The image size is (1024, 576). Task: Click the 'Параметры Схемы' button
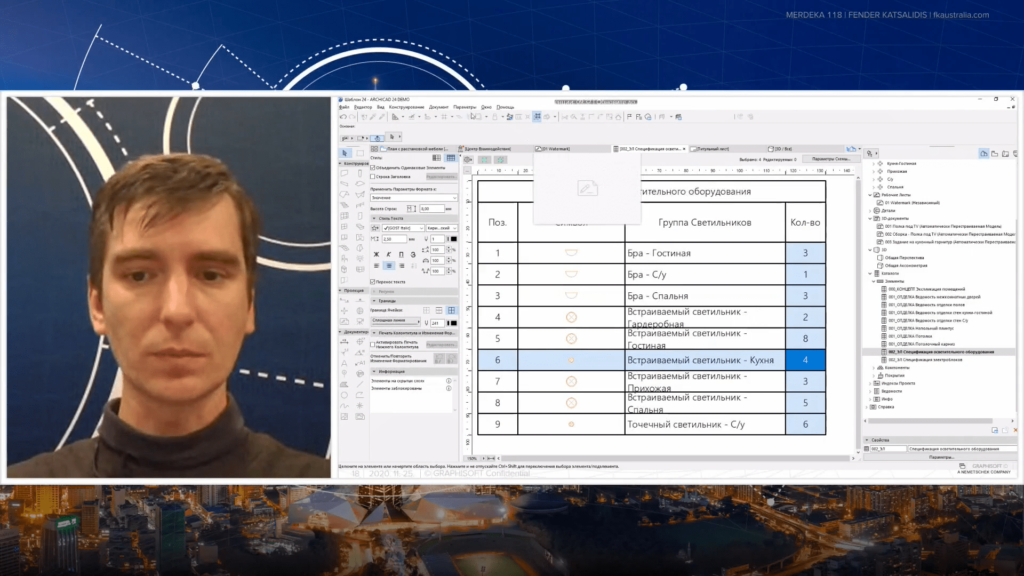click(831, 158)
